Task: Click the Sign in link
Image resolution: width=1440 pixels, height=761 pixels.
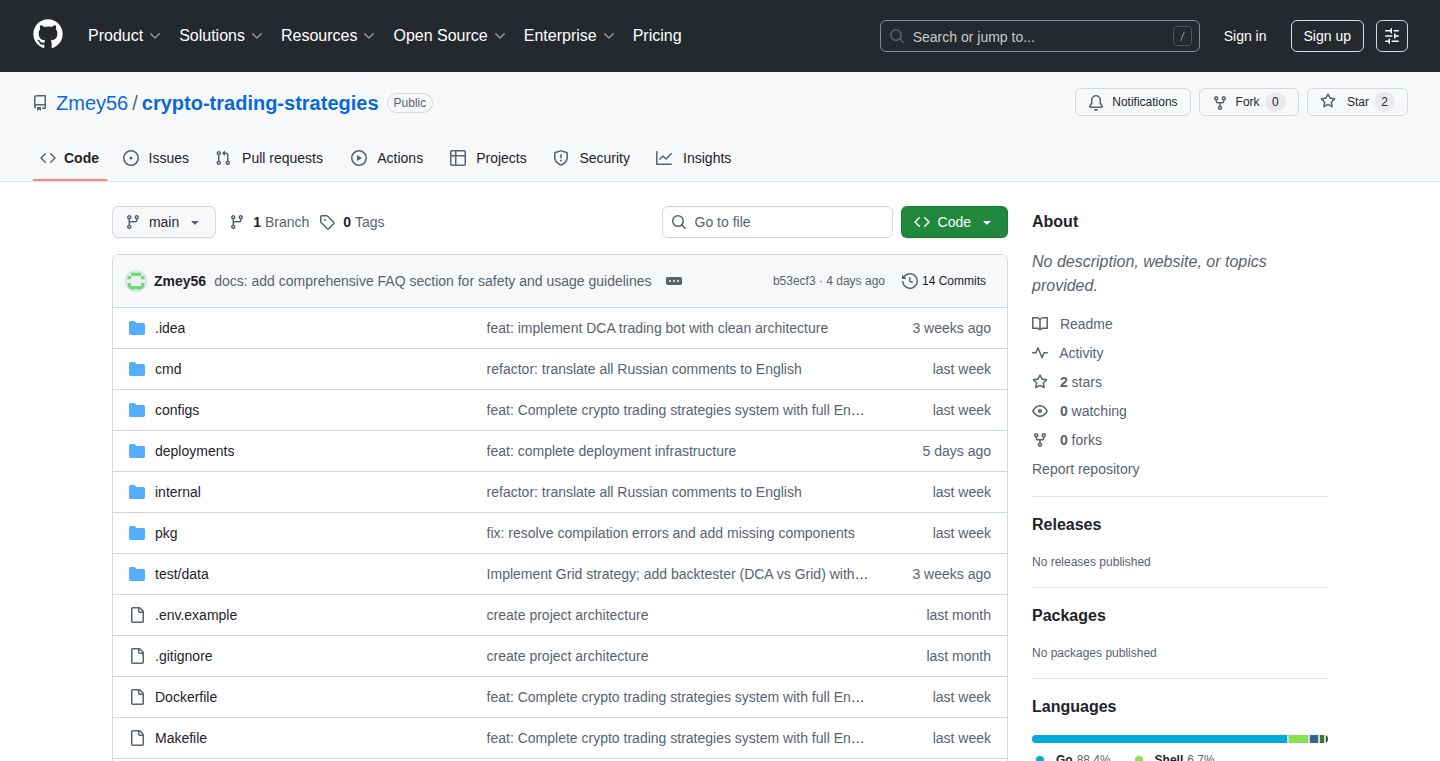Action: click(1245, 36)
